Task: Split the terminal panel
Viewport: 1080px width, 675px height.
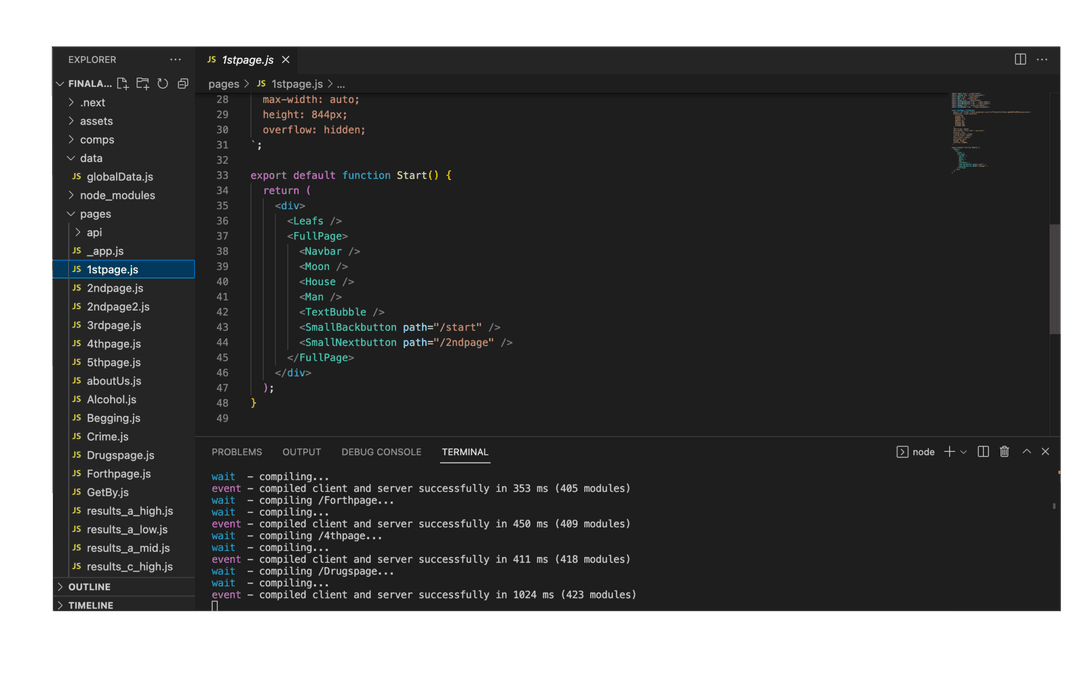Action: click(983, 452)
